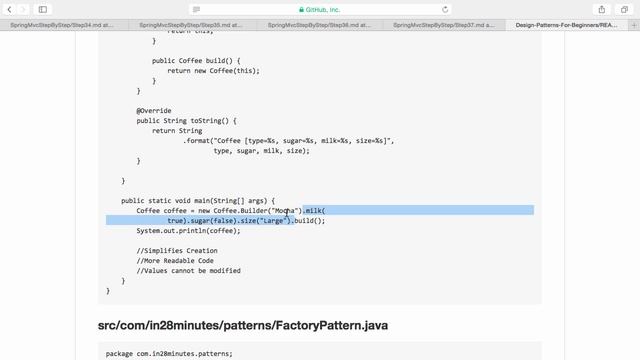This screenshot has width=640, height=360.
Task: Click the line 'public Coffee build() {'
Action: click(x=196, y=61)
